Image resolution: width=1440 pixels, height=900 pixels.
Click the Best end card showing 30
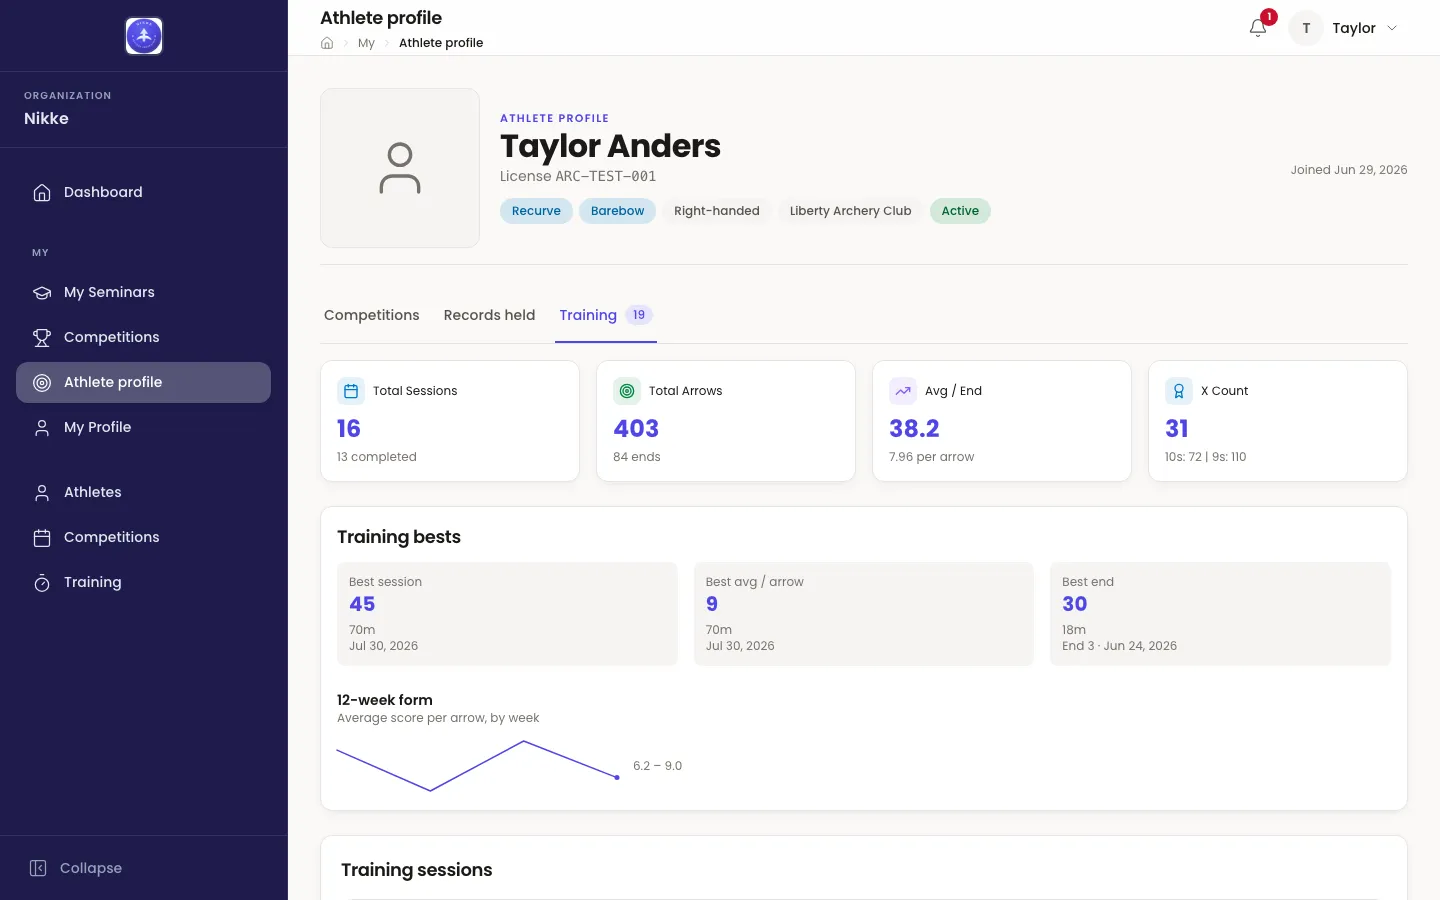tap(1220, 614)
